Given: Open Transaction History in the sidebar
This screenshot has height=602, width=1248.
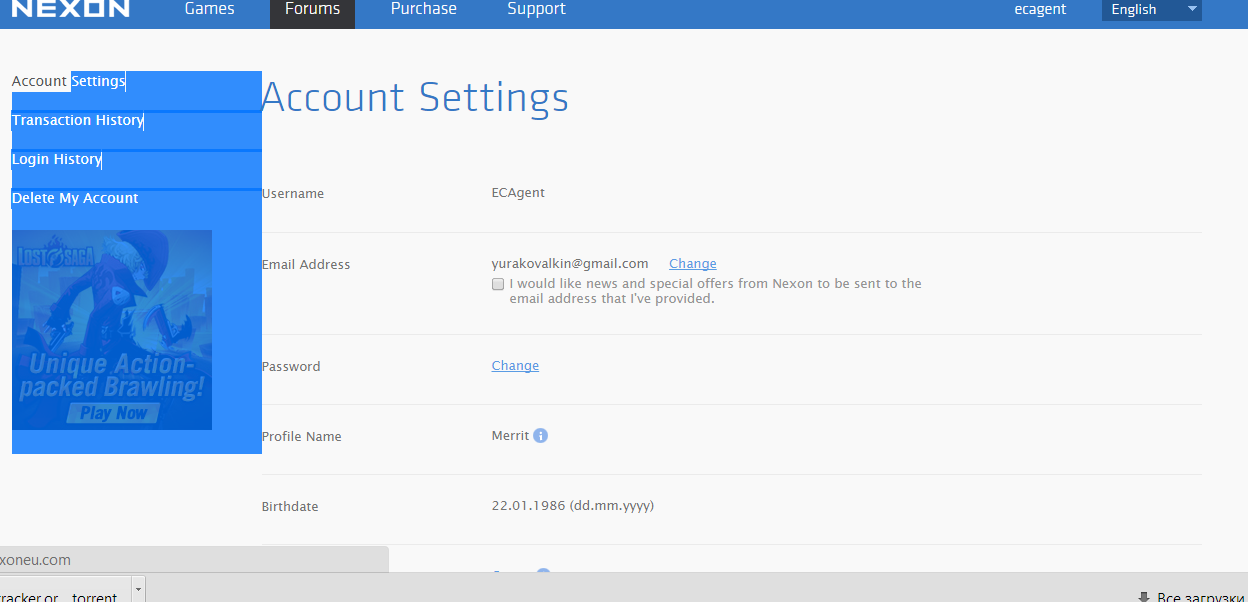Looking at the screenshot, I should pyautogui.click(x=78, y=120).
